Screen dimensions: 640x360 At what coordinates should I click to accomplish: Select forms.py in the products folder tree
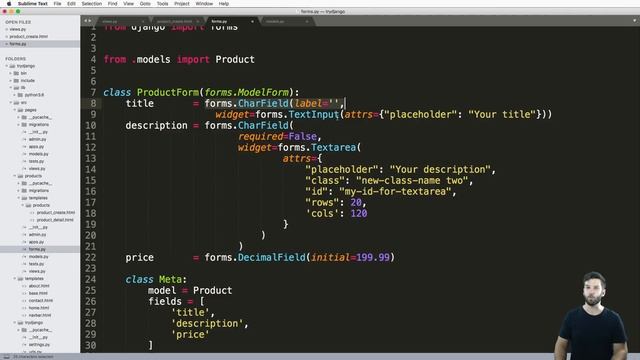click(37, 249)
